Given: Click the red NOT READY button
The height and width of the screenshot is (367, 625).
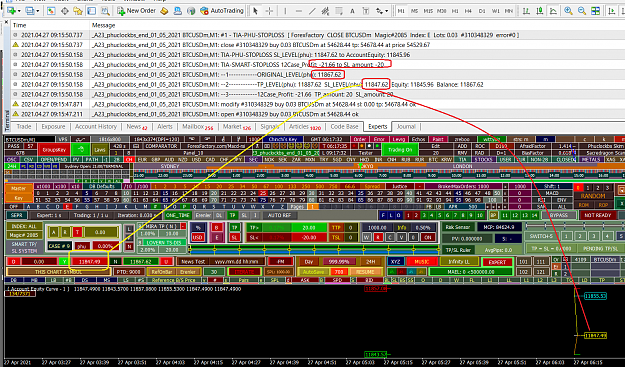Looking at the screenshot, I should point(597,215).
